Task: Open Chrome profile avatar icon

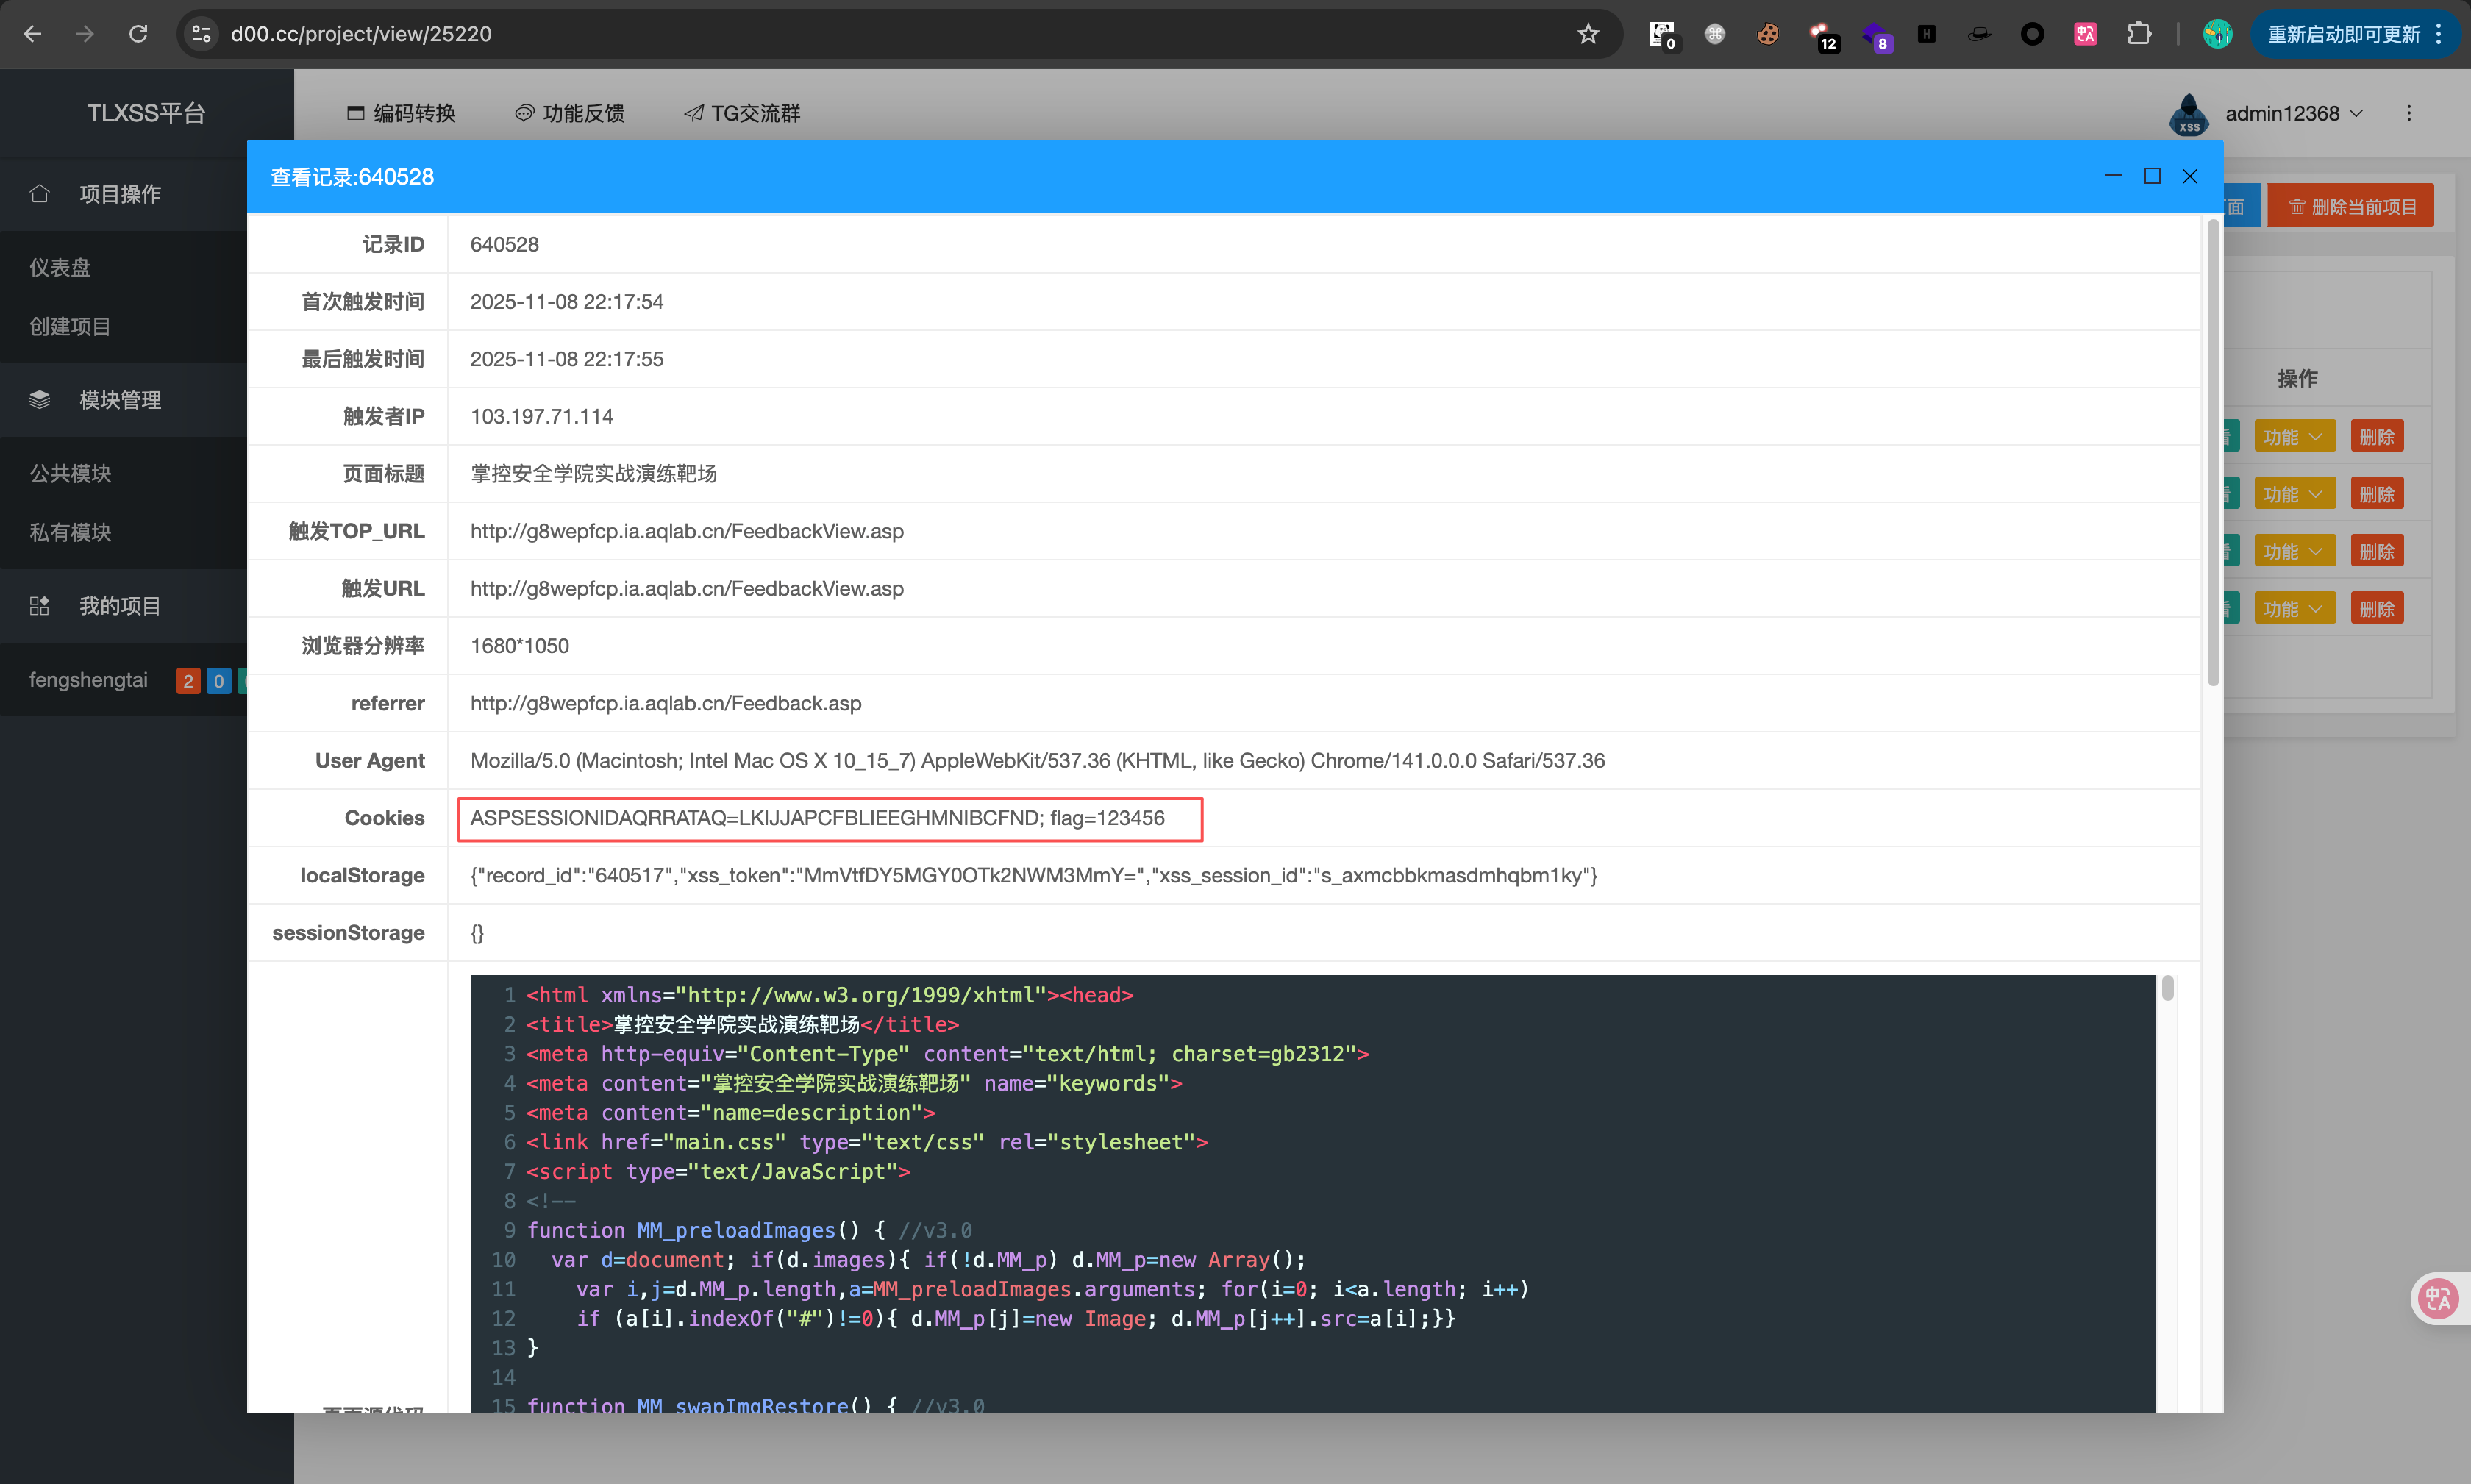Action: (2217, 34)
